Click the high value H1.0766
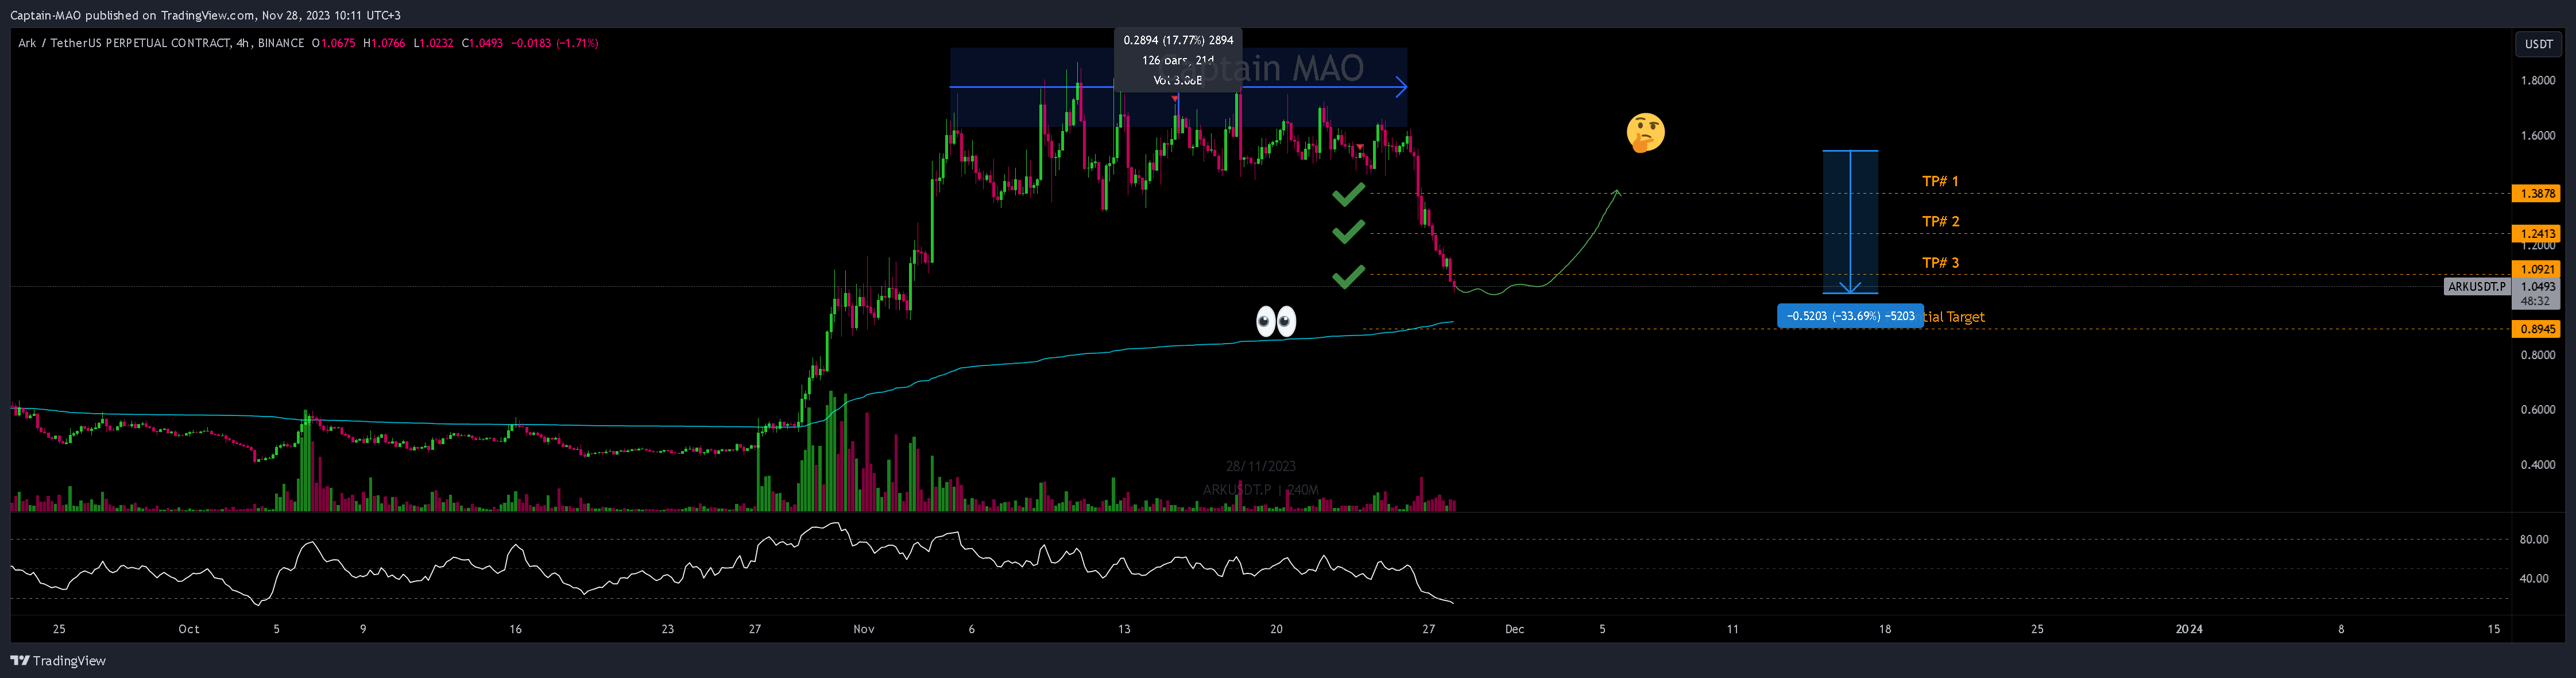Image resolution: width=2576 pixels, height=678 pixels. pos(384,43)
